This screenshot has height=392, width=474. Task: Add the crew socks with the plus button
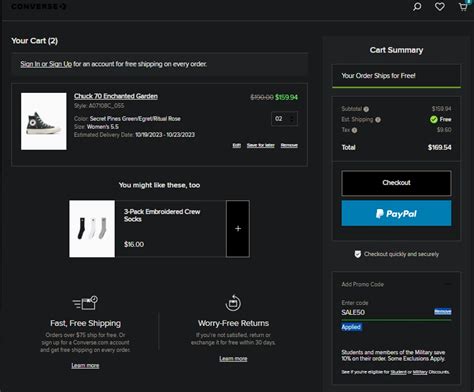click(238, 229)
